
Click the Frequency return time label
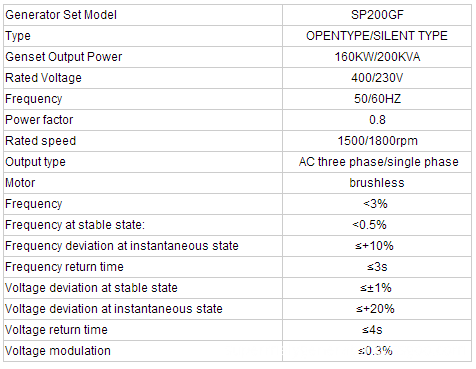point(64,267)
